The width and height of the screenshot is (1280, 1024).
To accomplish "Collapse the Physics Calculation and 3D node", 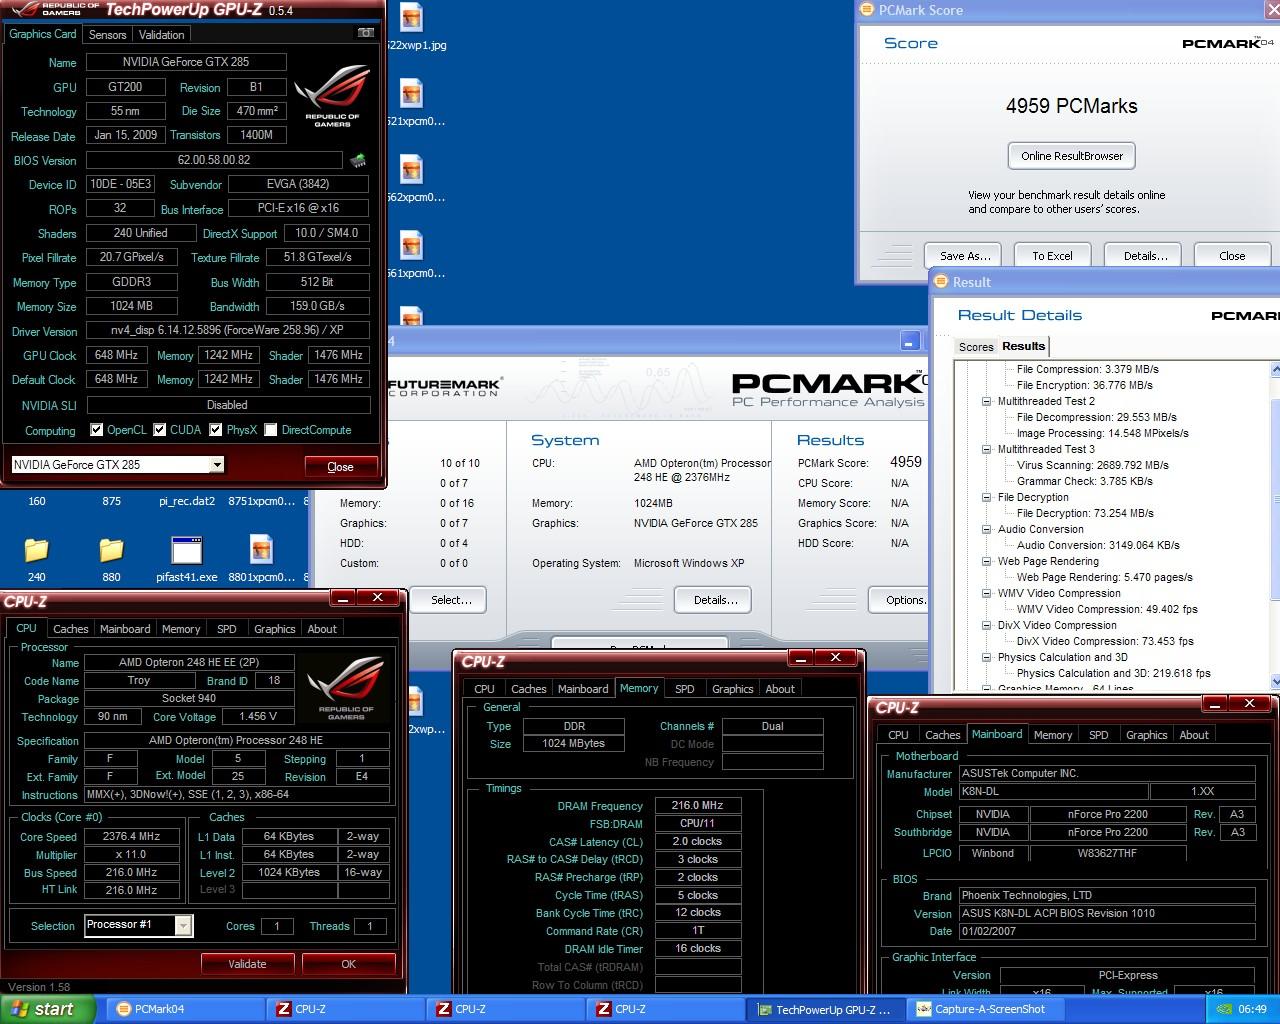I will coord(987,657).
